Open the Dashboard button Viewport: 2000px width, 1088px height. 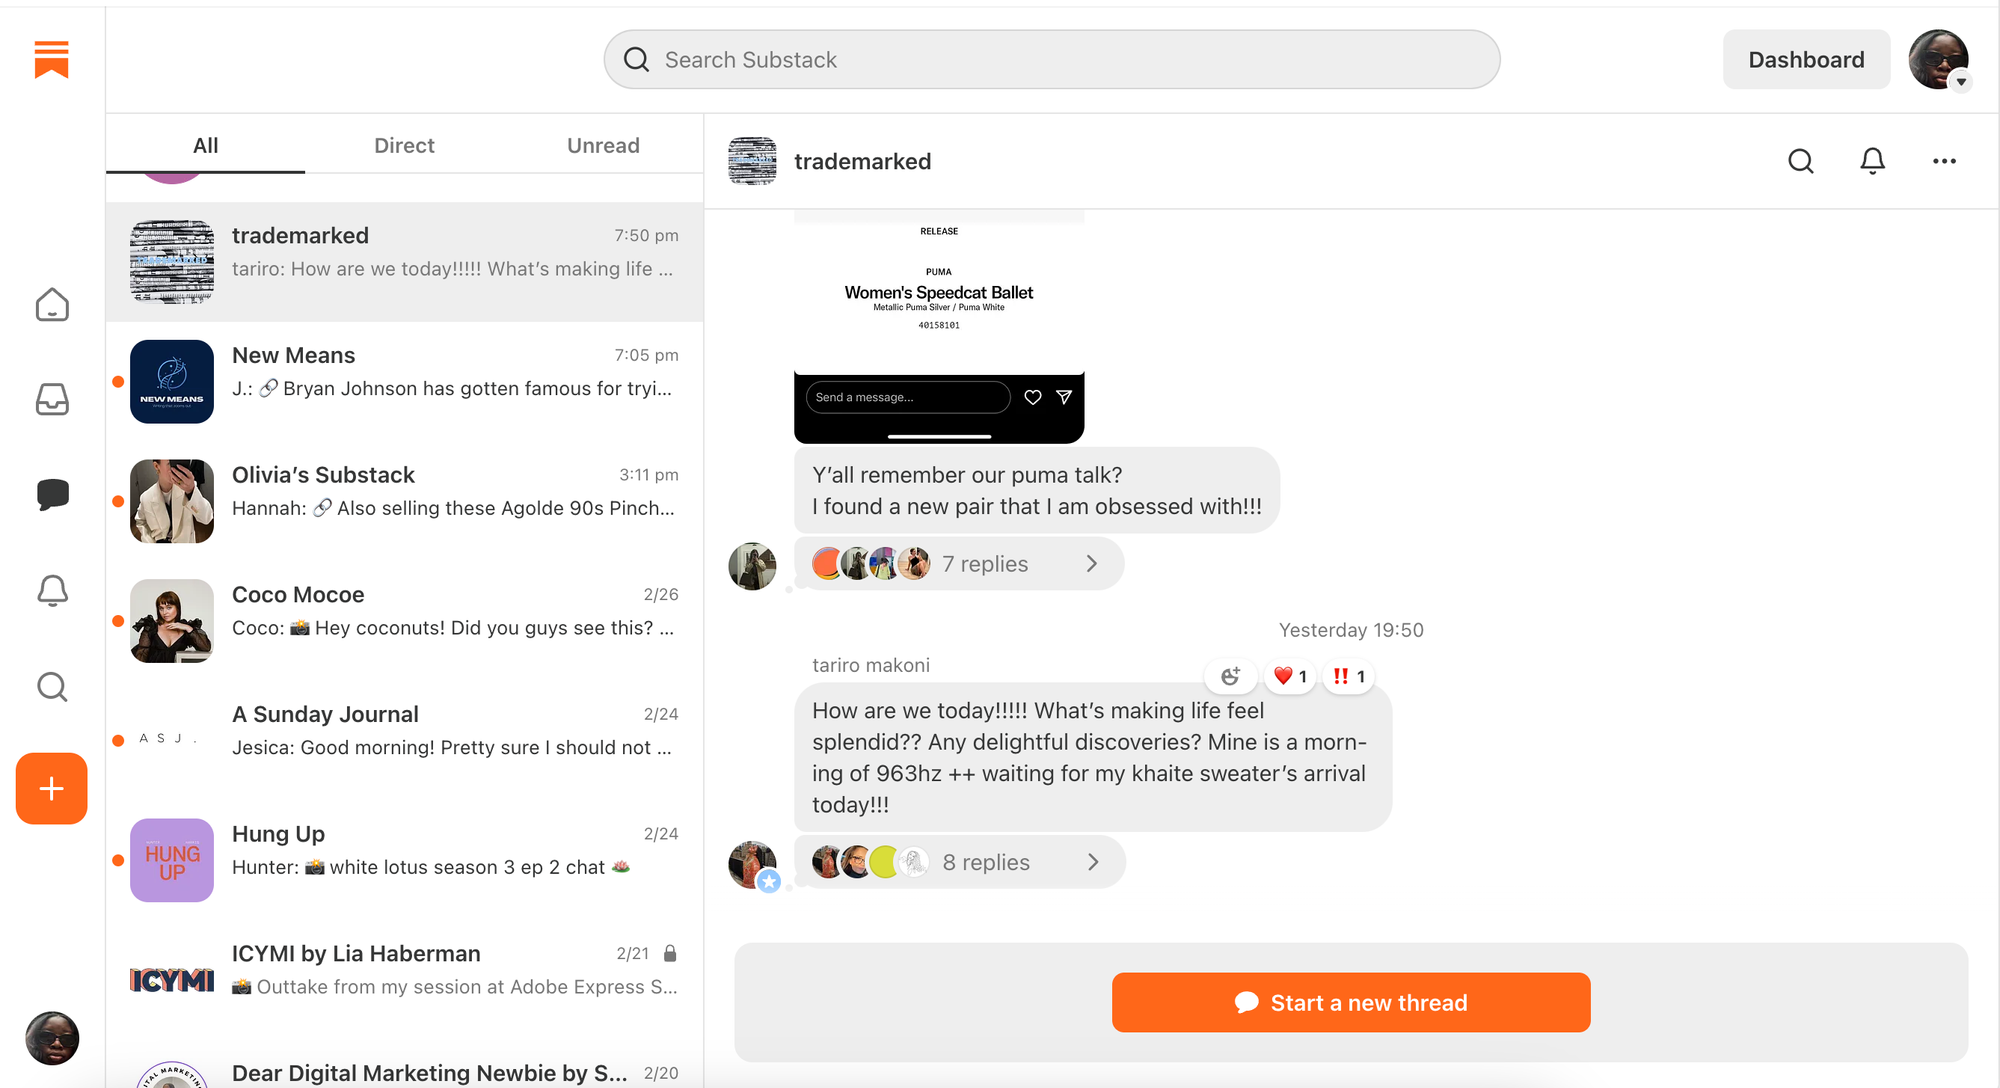(1806, 60)
